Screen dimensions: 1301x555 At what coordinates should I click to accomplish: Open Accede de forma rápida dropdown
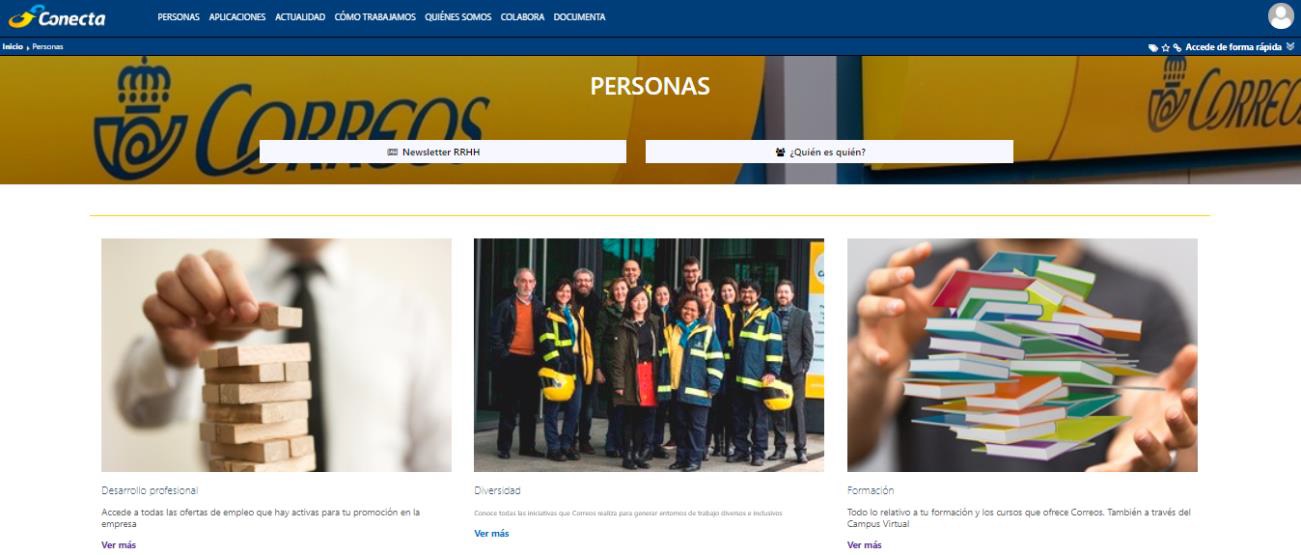click(x=1233, y=47)
